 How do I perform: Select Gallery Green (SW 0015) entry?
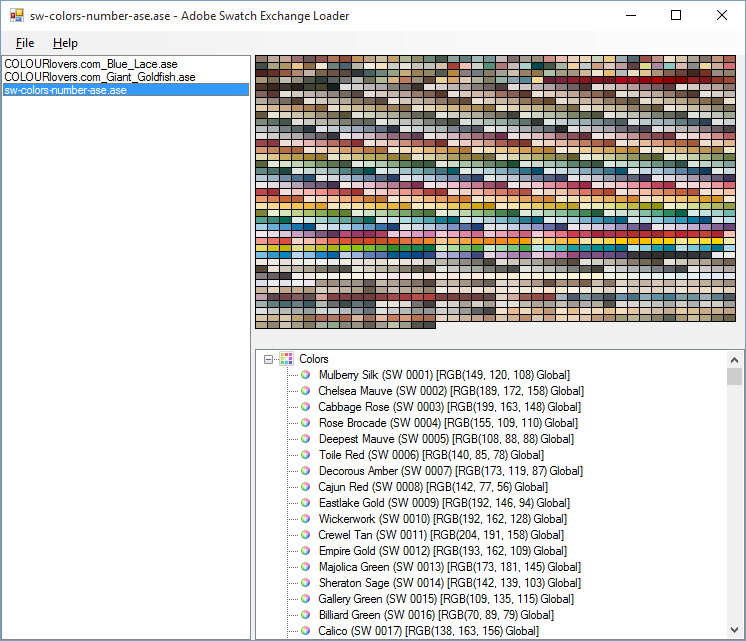point(446,599)
